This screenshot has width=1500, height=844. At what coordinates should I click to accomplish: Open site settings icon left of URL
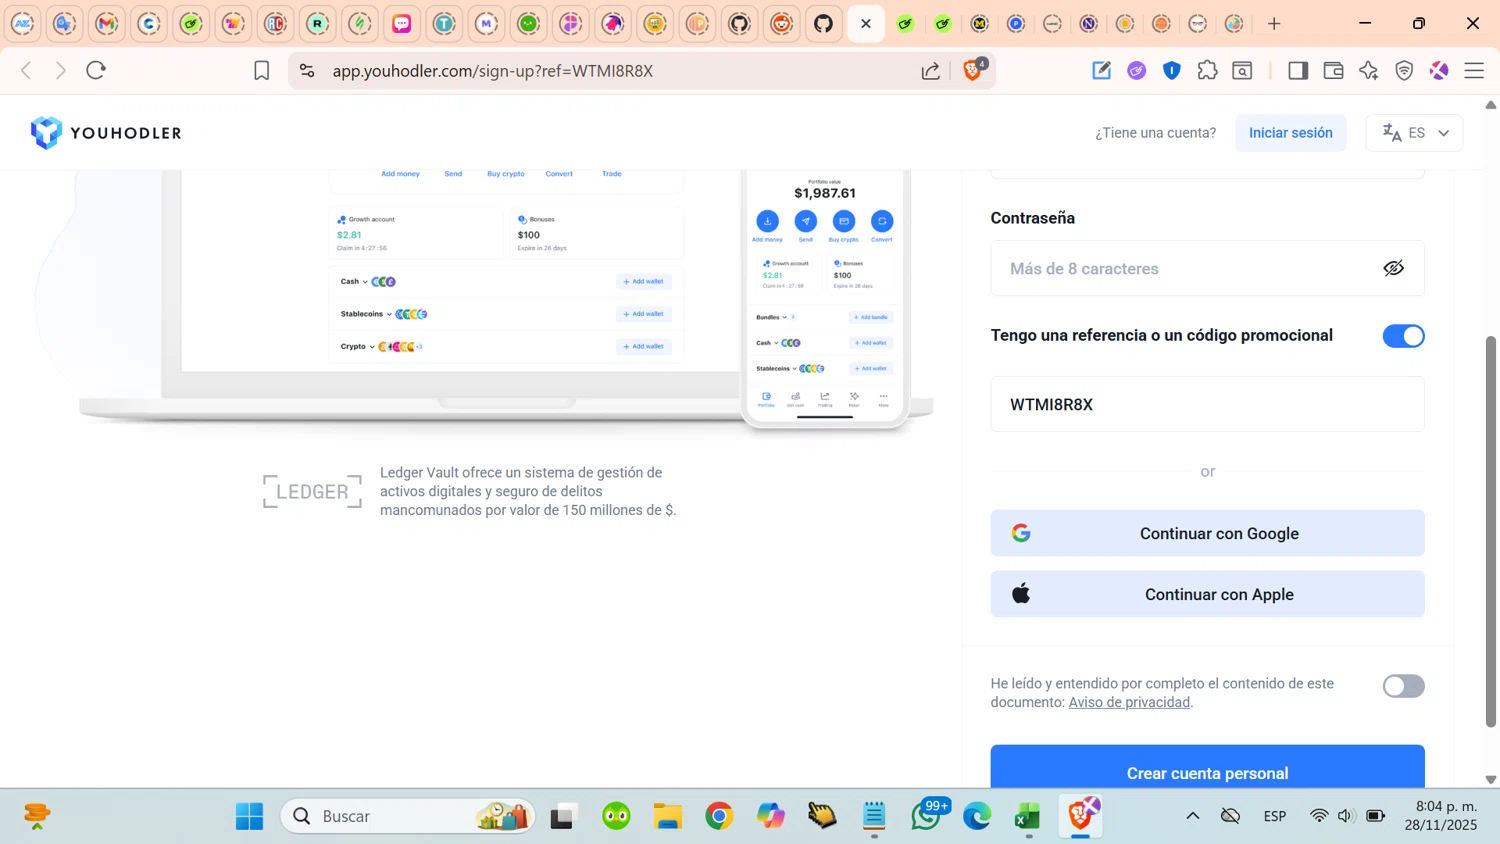[307, 71]
